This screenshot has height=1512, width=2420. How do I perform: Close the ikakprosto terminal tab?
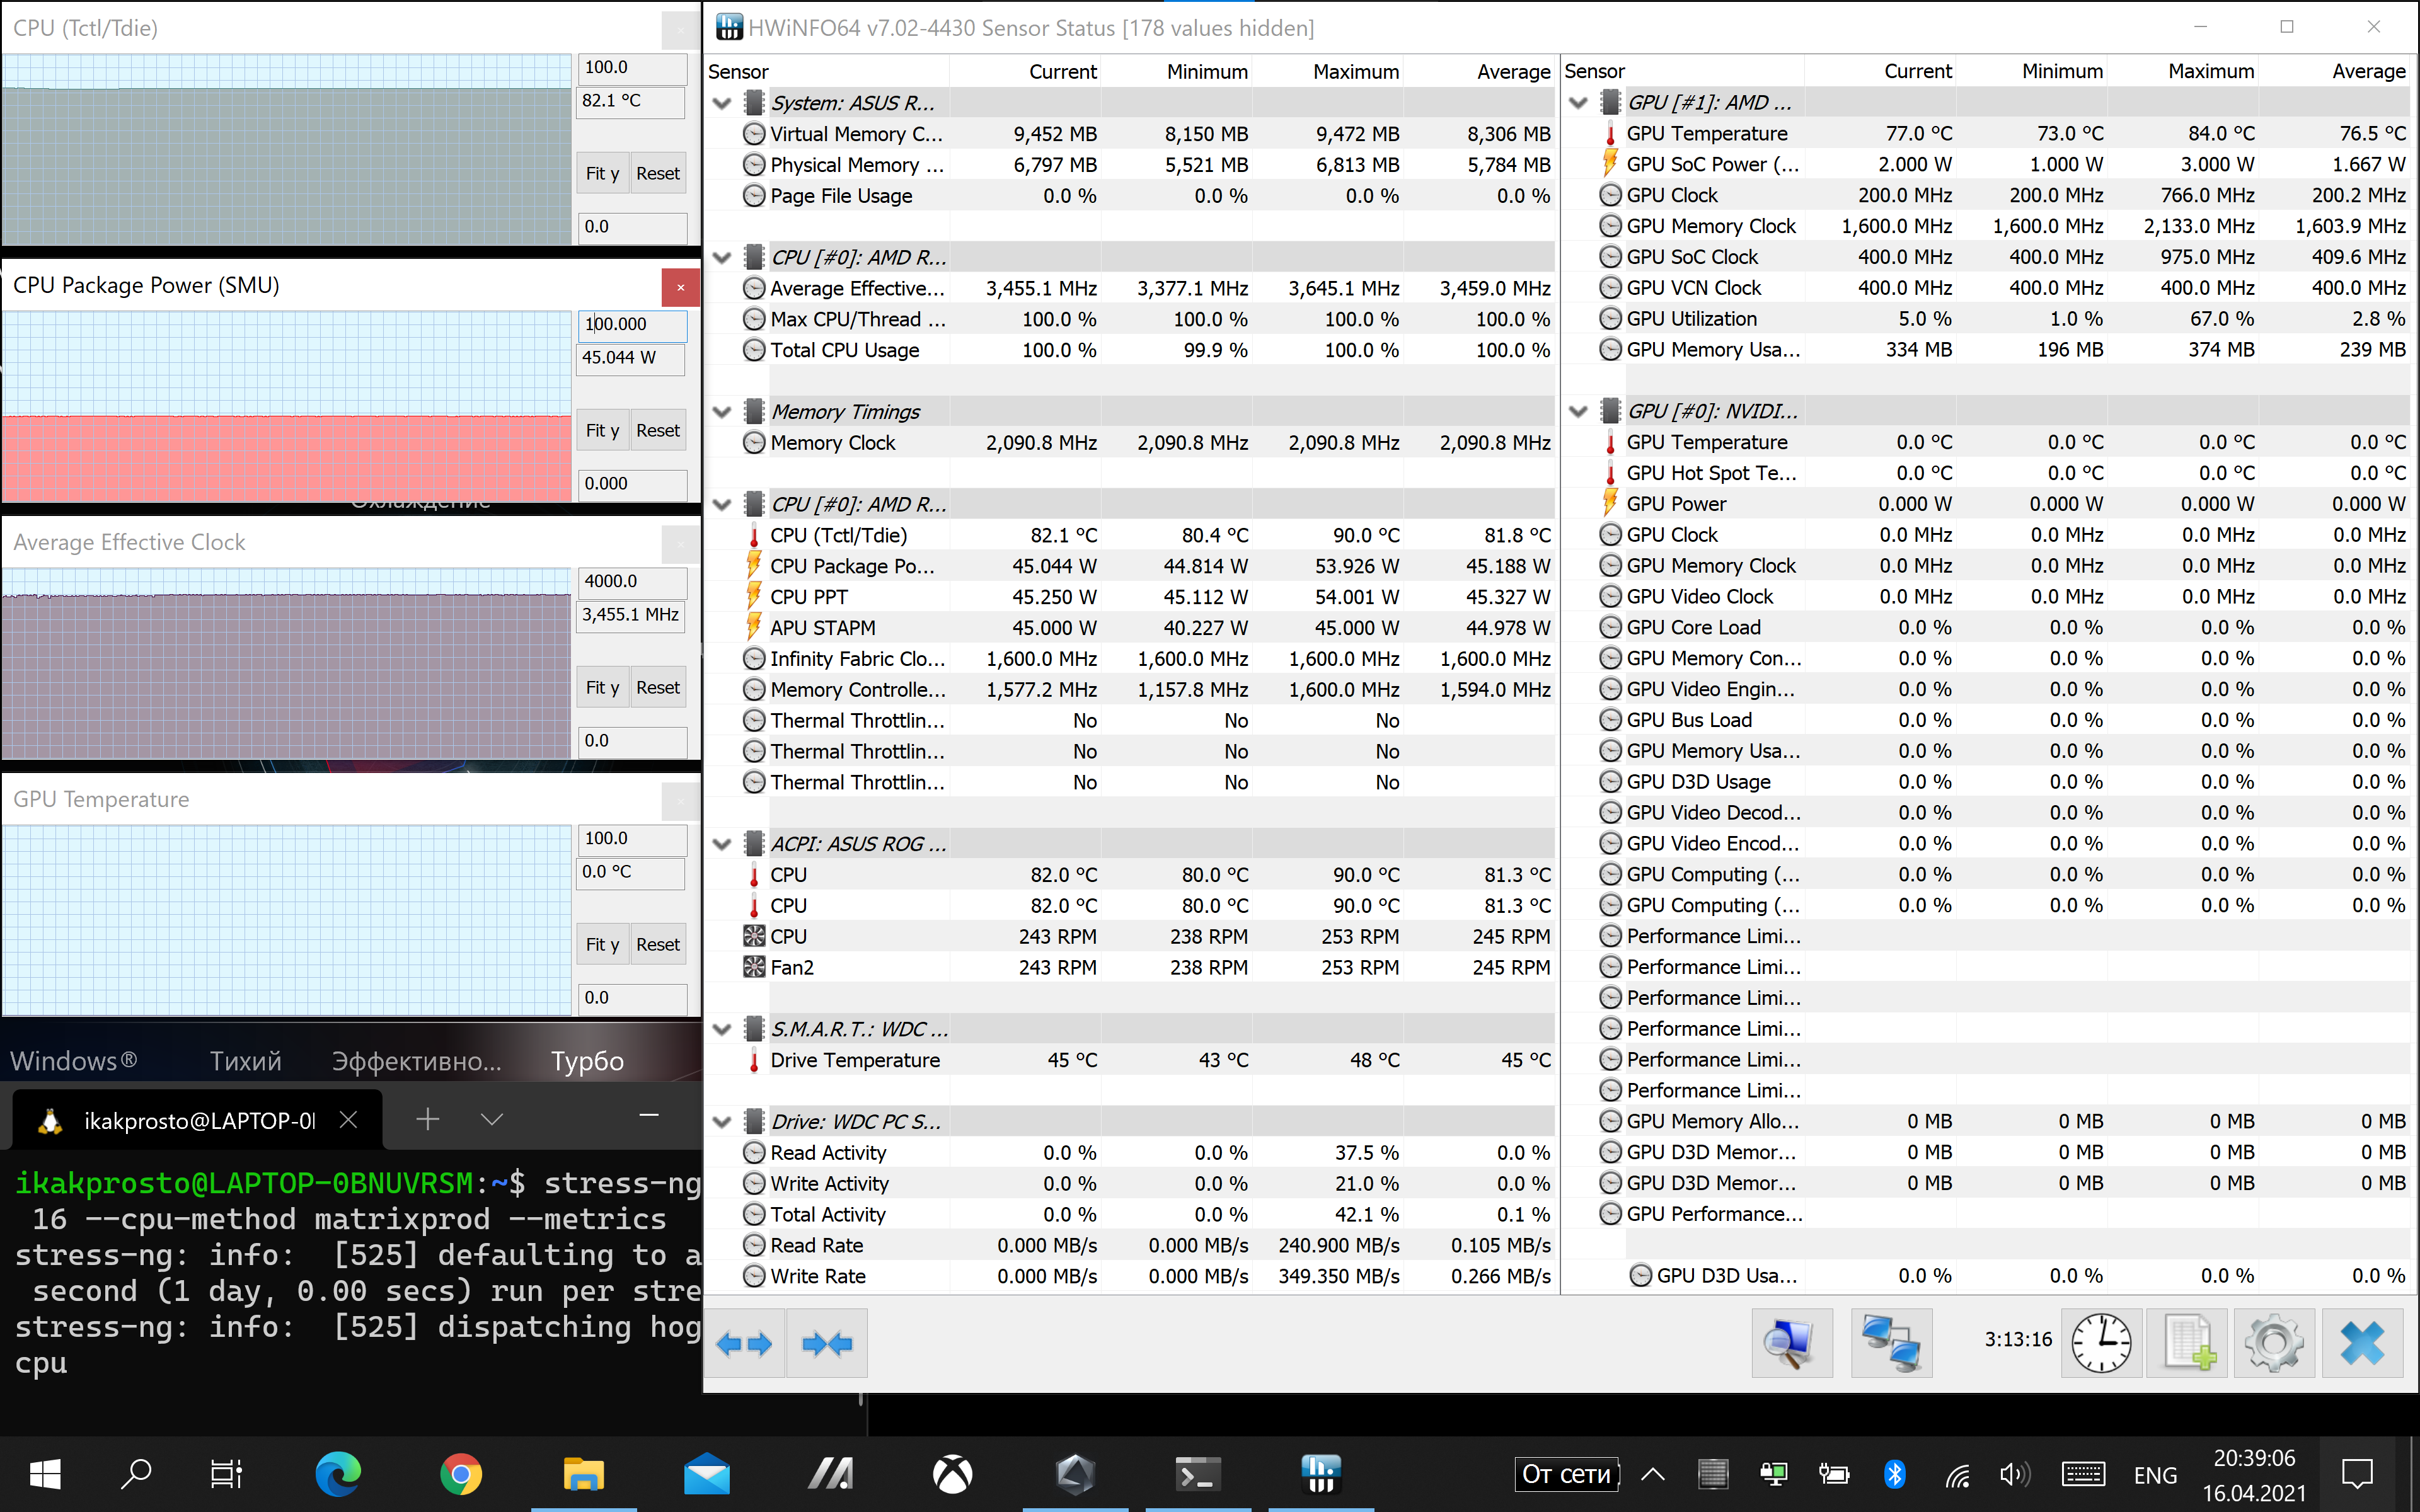(x=348, y=1120)
